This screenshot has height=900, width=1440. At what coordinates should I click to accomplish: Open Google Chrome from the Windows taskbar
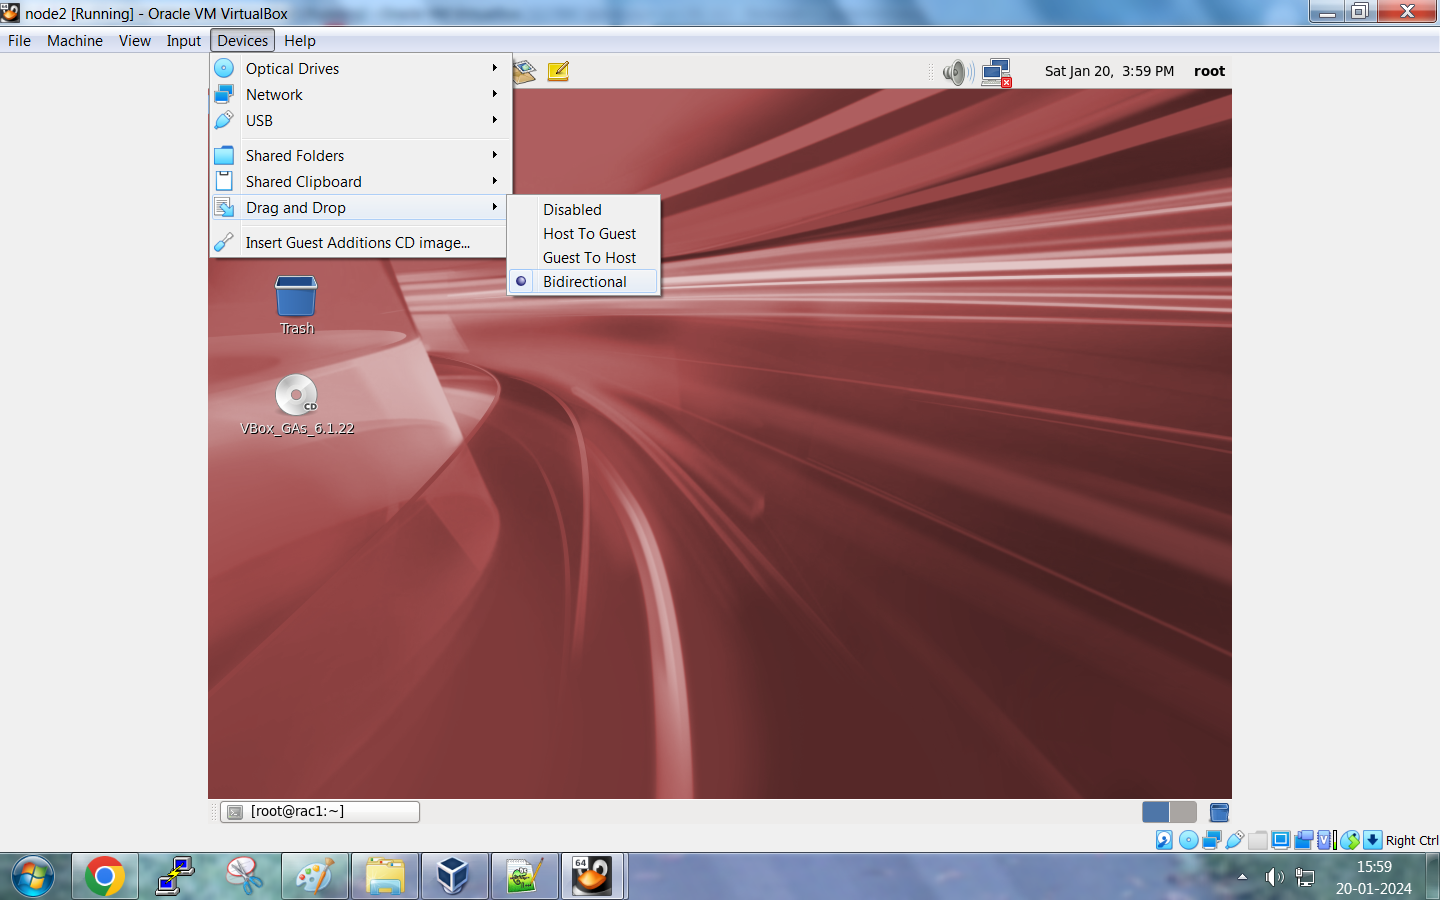click(105, 877)
